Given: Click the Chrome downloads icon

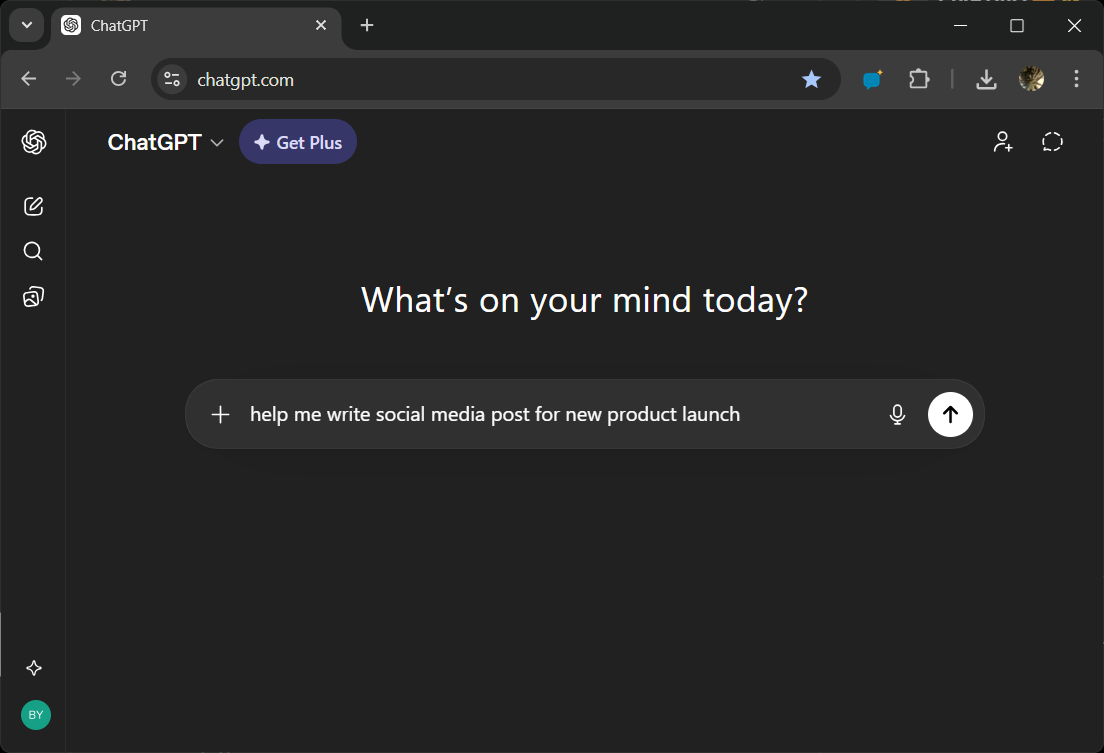Looking at the screenshot, I should click(x=986, y=79).
